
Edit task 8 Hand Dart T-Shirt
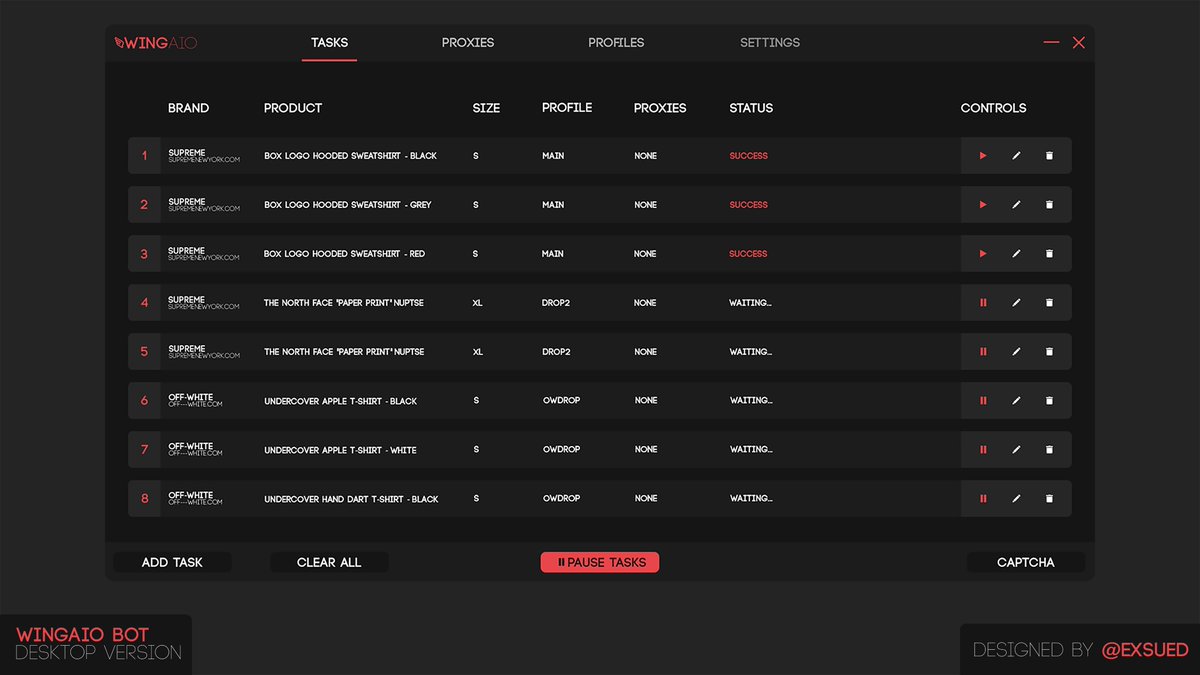pyautogui.click(x=1016, y=499)
